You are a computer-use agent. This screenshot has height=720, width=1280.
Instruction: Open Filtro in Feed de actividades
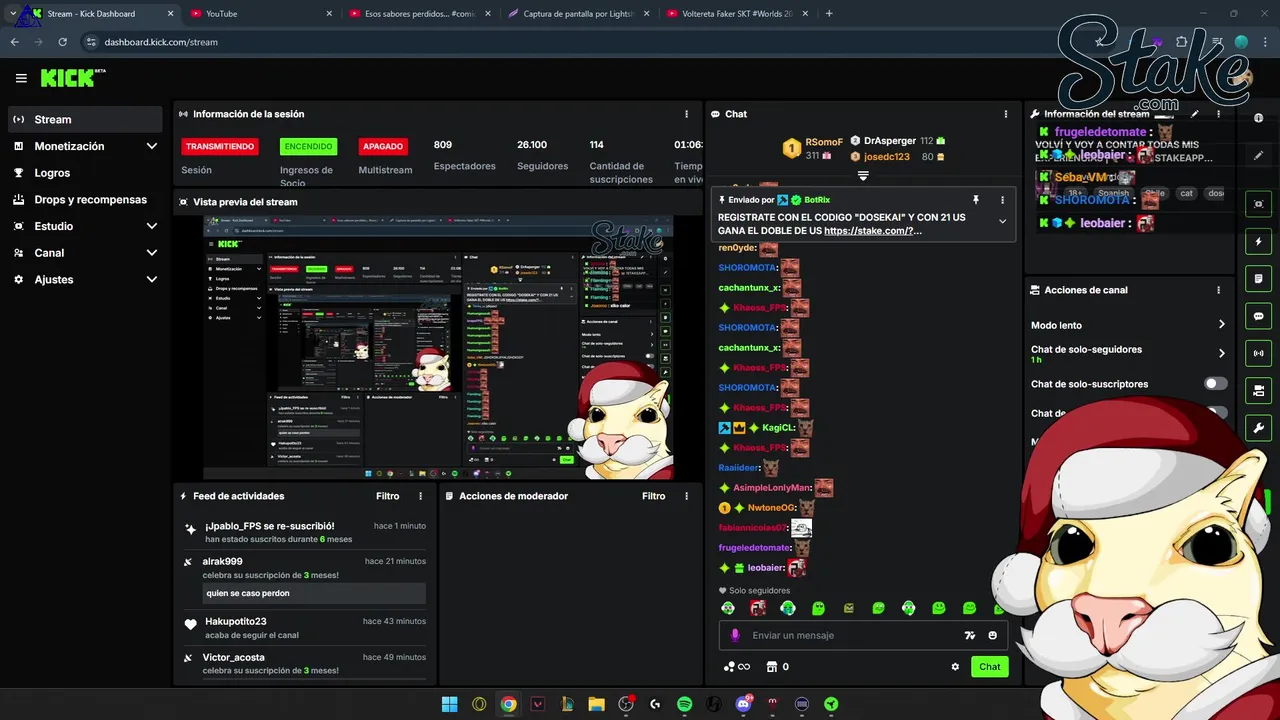click(x=387, y=496)
